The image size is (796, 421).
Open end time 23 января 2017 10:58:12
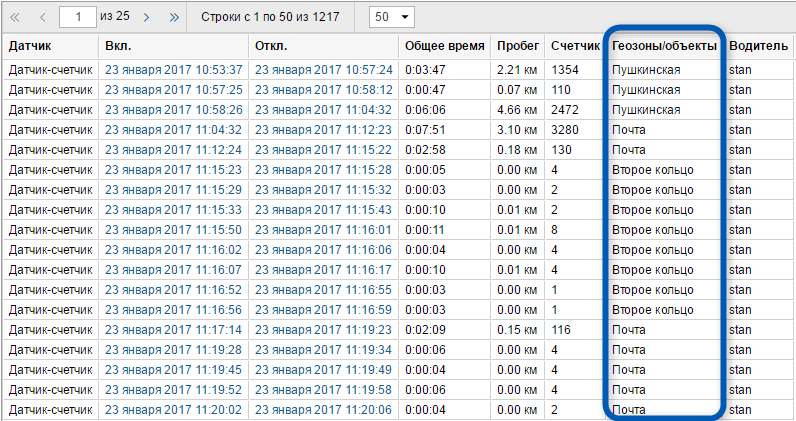click(324, 90)
